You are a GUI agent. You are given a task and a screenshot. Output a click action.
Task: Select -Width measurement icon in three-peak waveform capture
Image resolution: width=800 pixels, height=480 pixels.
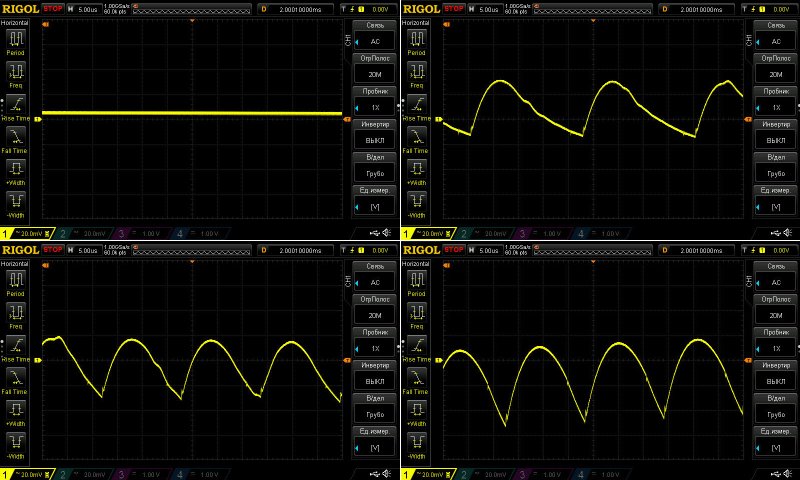[415, 201]
